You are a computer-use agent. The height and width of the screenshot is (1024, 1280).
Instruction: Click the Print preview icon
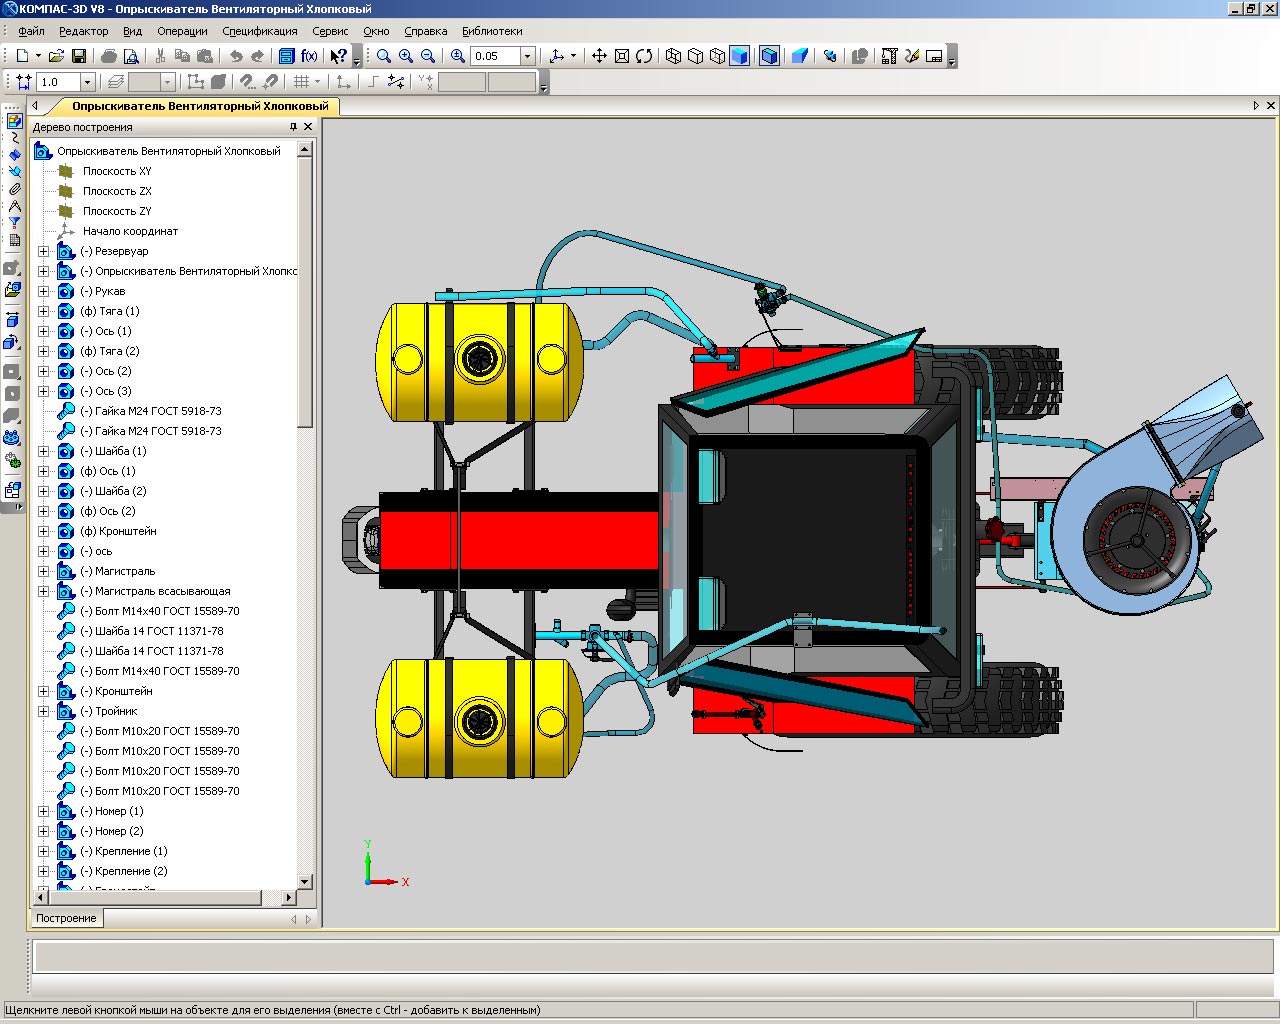131,56
